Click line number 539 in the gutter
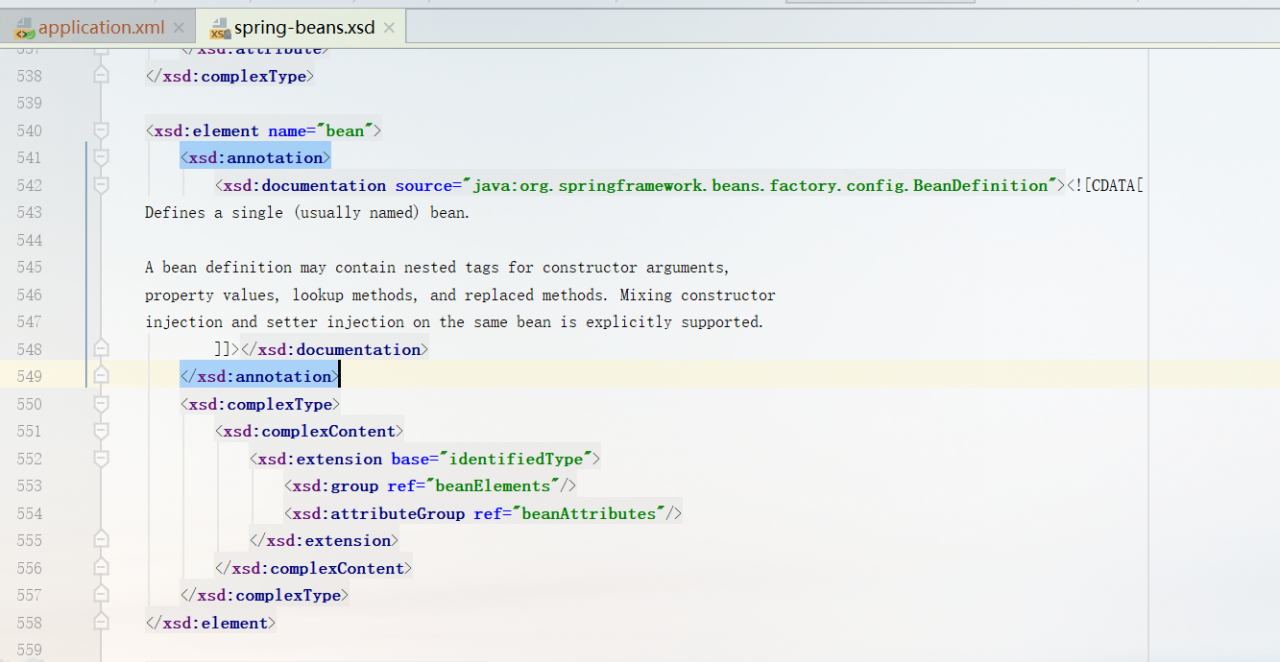 point(30,103)
